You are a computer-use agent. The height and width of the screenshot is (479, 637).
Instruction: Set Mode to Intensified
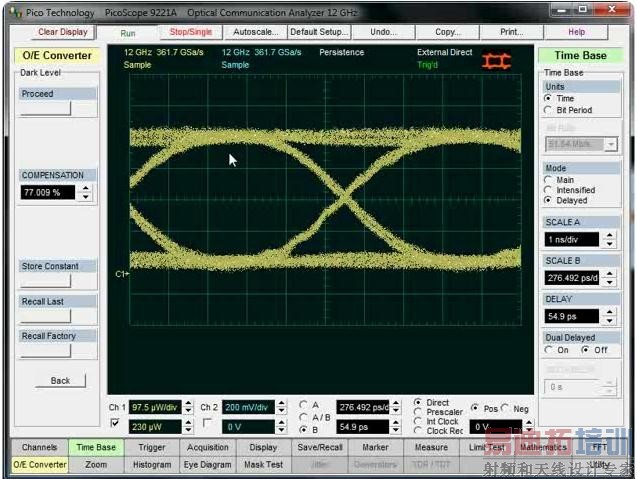pos(548,190)
